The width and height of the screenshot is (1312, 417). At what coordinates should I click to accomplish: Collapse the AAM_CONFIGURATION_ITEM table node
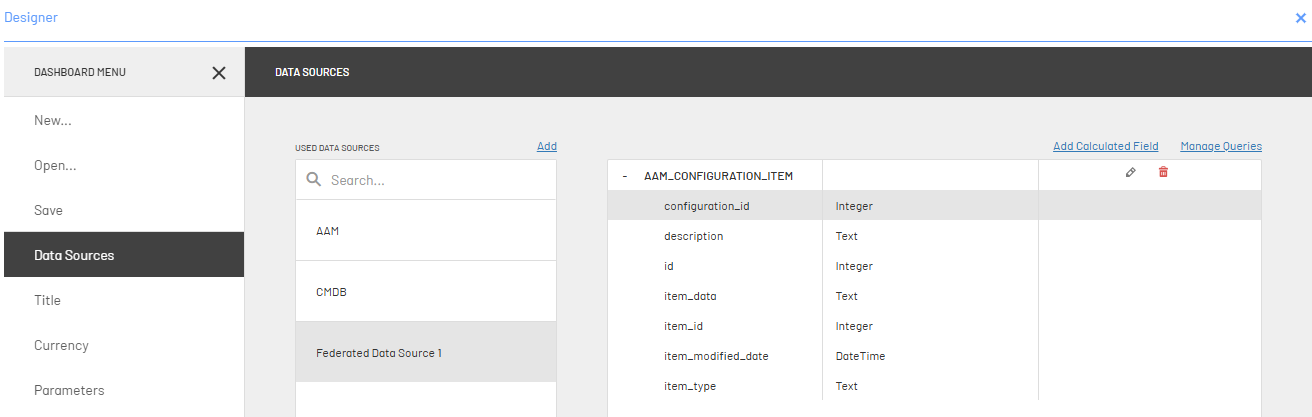pos(625,176)
